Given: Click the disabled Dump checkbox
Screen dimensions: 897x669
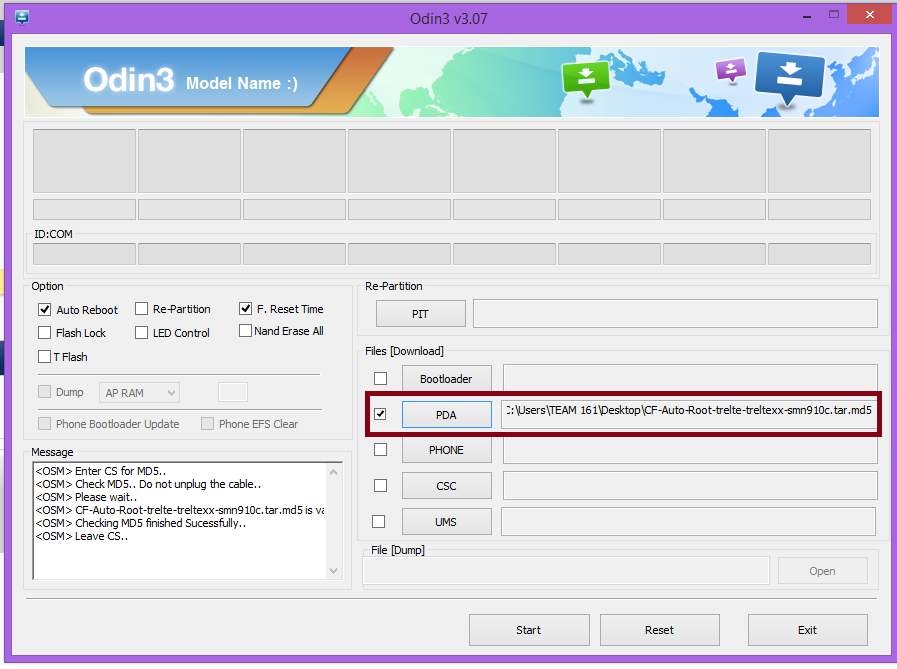Looking at the screenshot, I should [44, 391].
